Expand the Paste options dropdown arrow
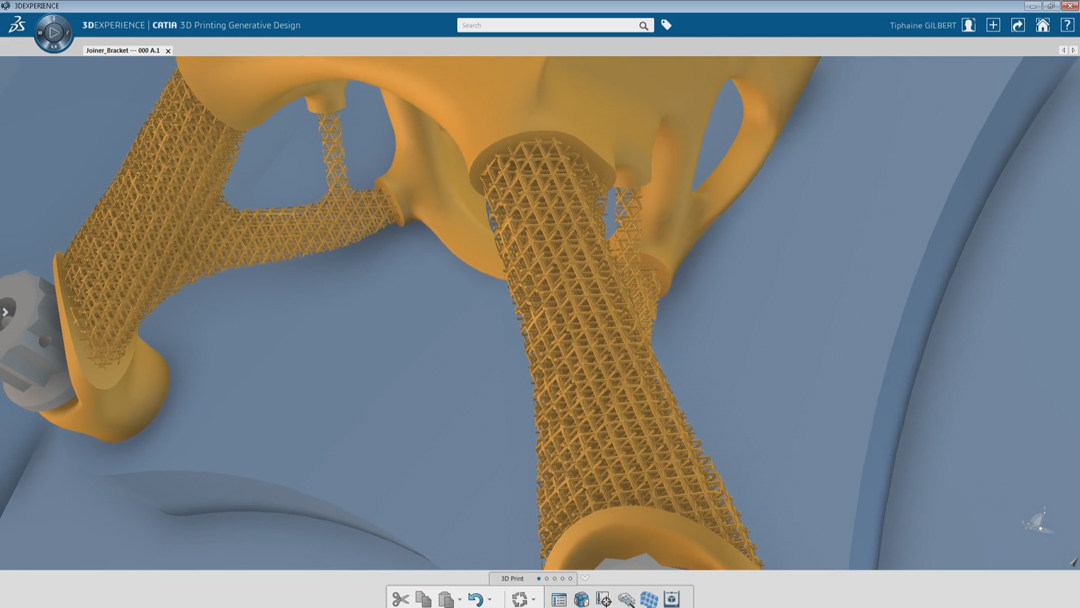Screen dimensions: 1080x608 click(x=460, y=600)
